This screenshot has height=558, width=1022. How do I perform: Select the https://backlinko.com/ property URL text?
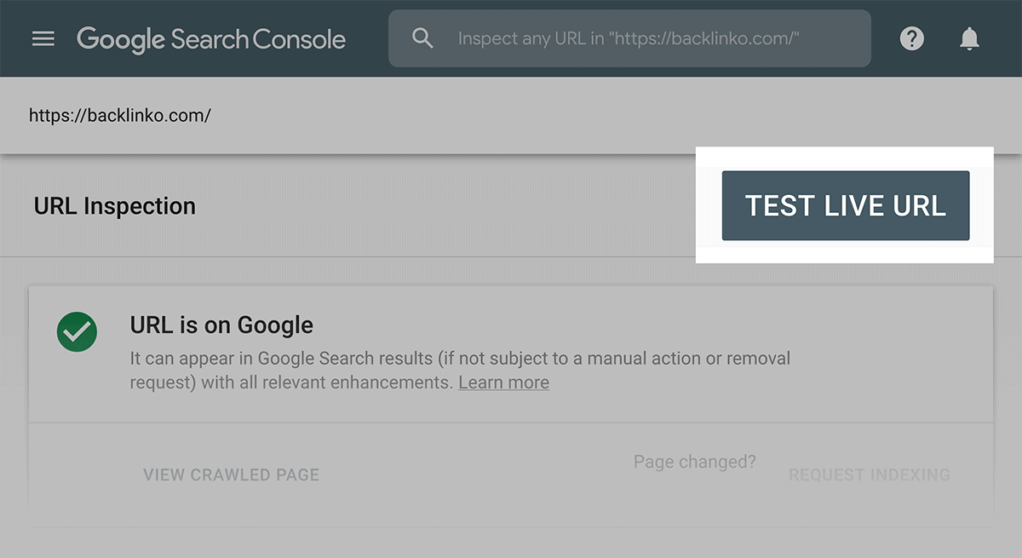119,115
